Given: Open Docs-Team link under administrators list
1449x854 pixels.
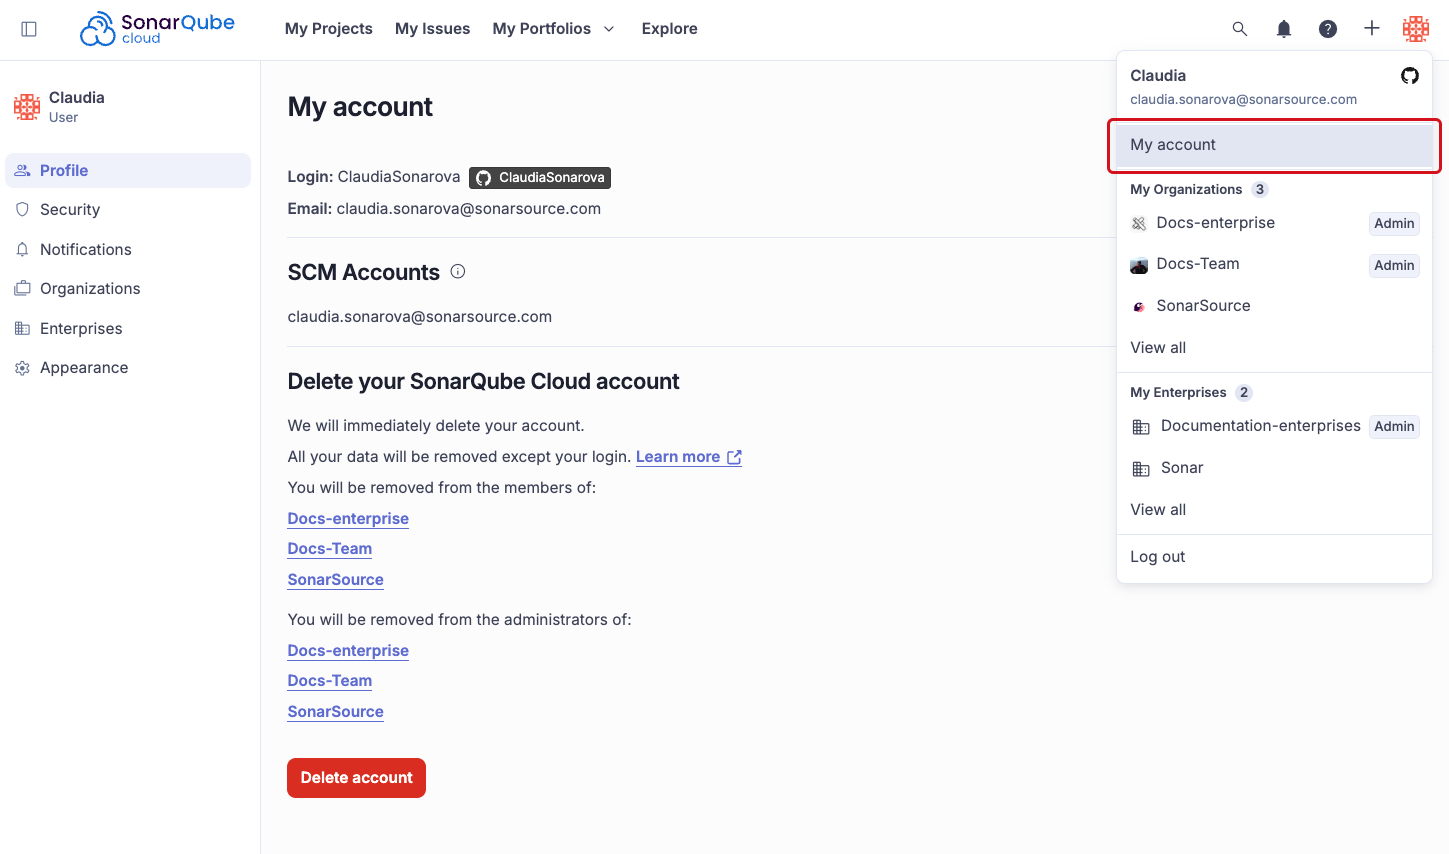Looking at the screenshot, I should [x=330, y=681].
